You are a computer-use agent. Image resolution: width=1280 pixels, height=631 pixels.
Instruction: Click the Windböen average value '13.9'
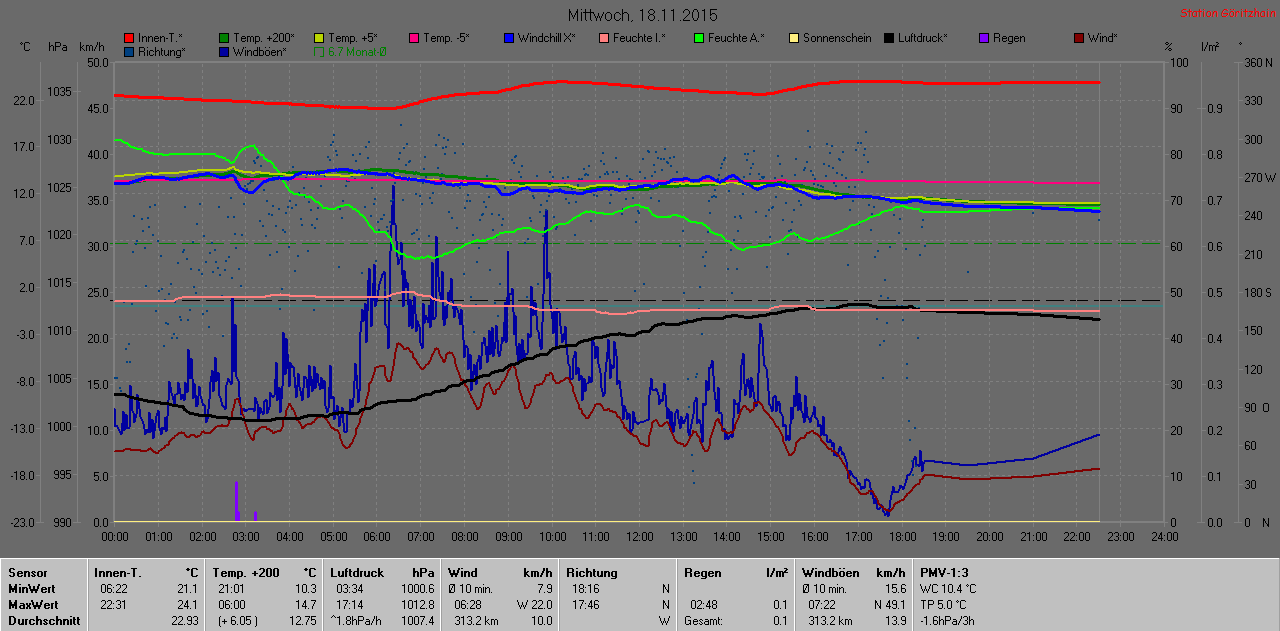894,621
